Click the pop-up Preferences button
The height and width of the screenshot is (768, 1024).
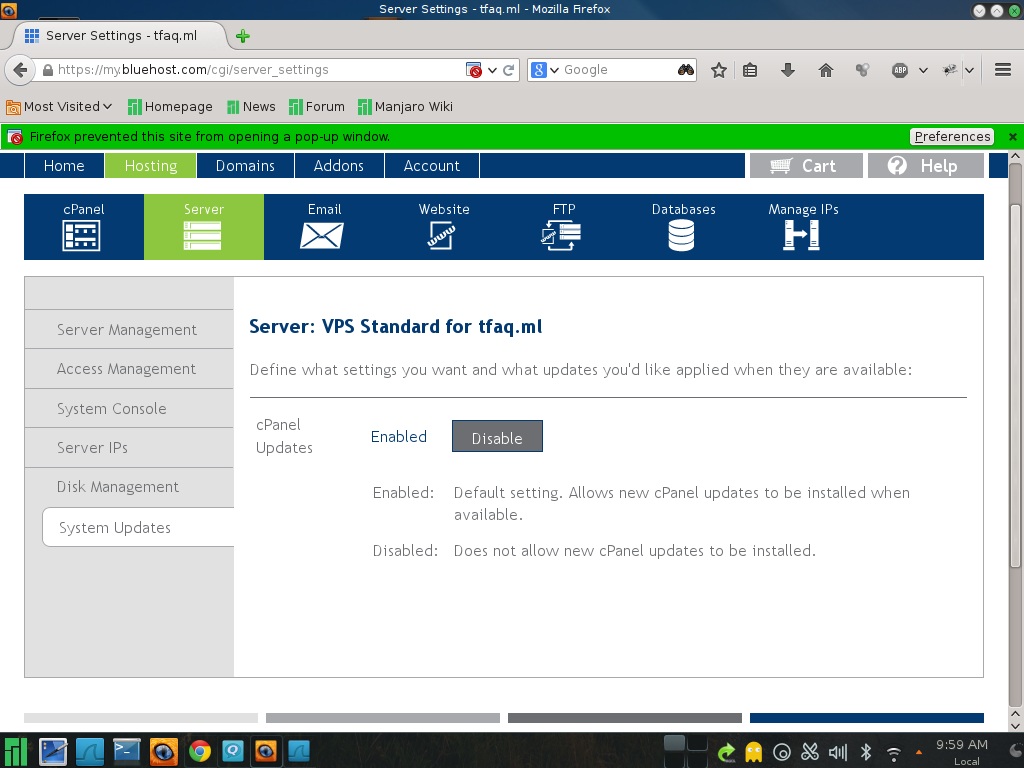952,136
